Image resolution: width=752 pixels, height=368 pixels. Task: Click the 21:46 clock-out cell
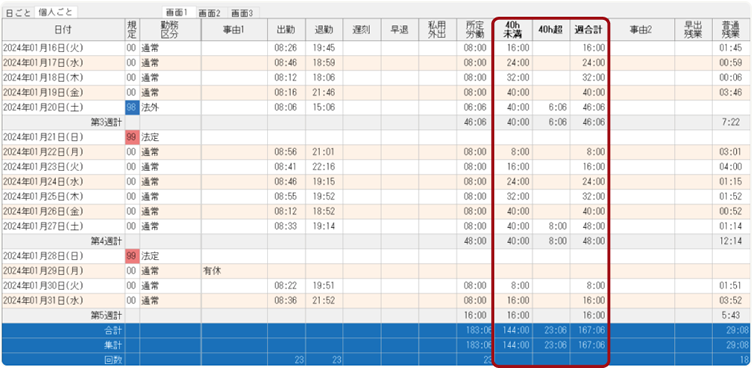coord(324,93)
